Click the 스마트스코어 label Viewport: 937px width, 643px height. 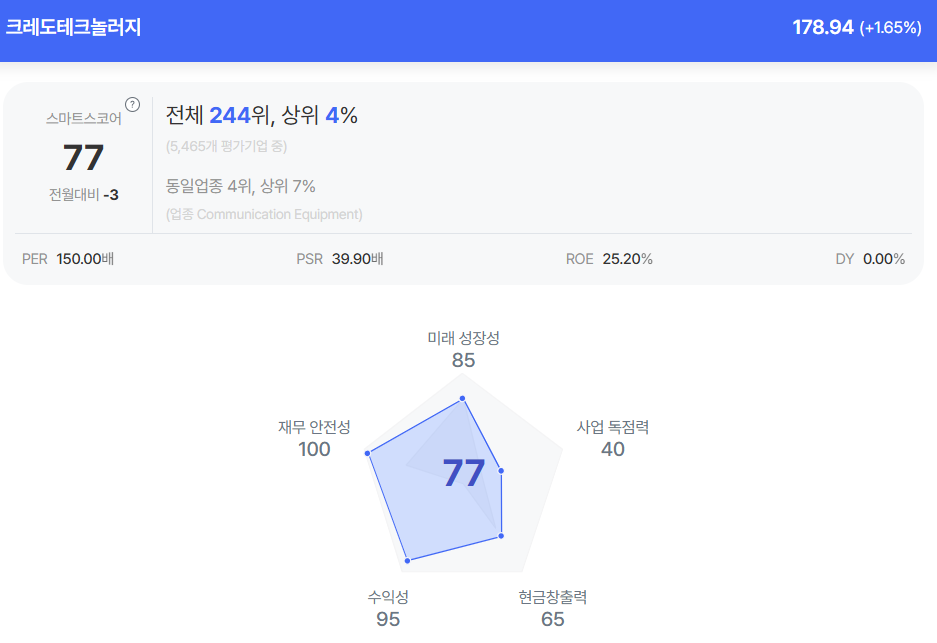[x=83, y=118]
